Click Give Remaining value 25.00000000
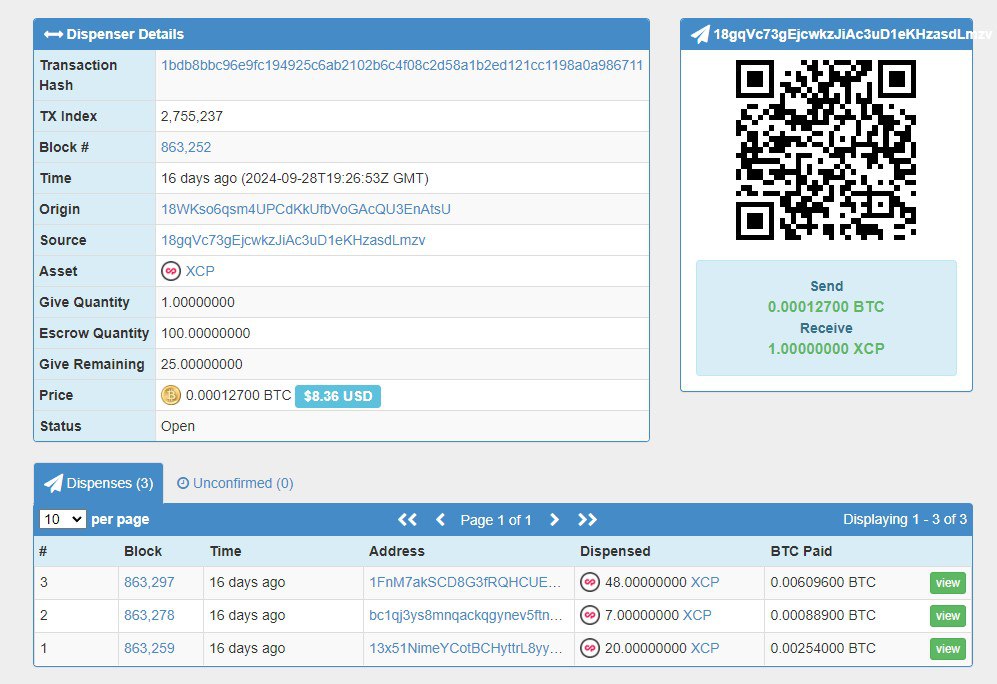This screenshot has height=684, width=997. tap(202, 365)
